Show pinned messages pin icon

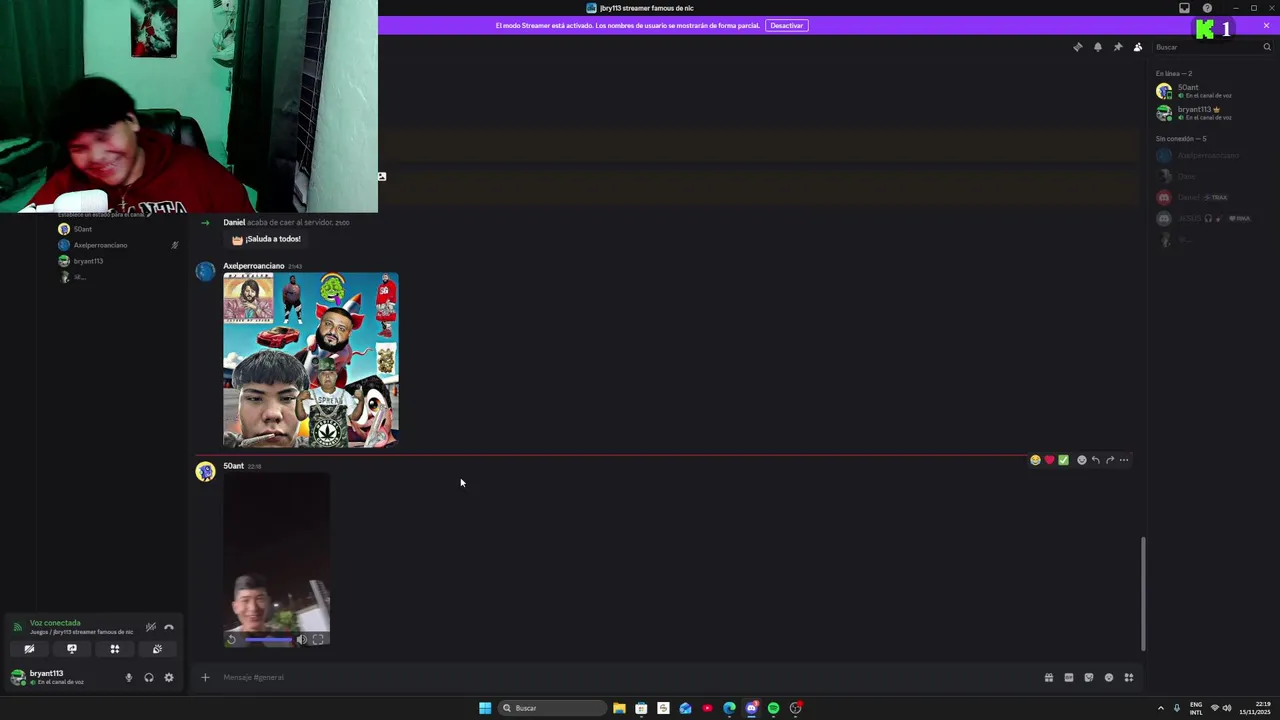tap(1117, 47)
